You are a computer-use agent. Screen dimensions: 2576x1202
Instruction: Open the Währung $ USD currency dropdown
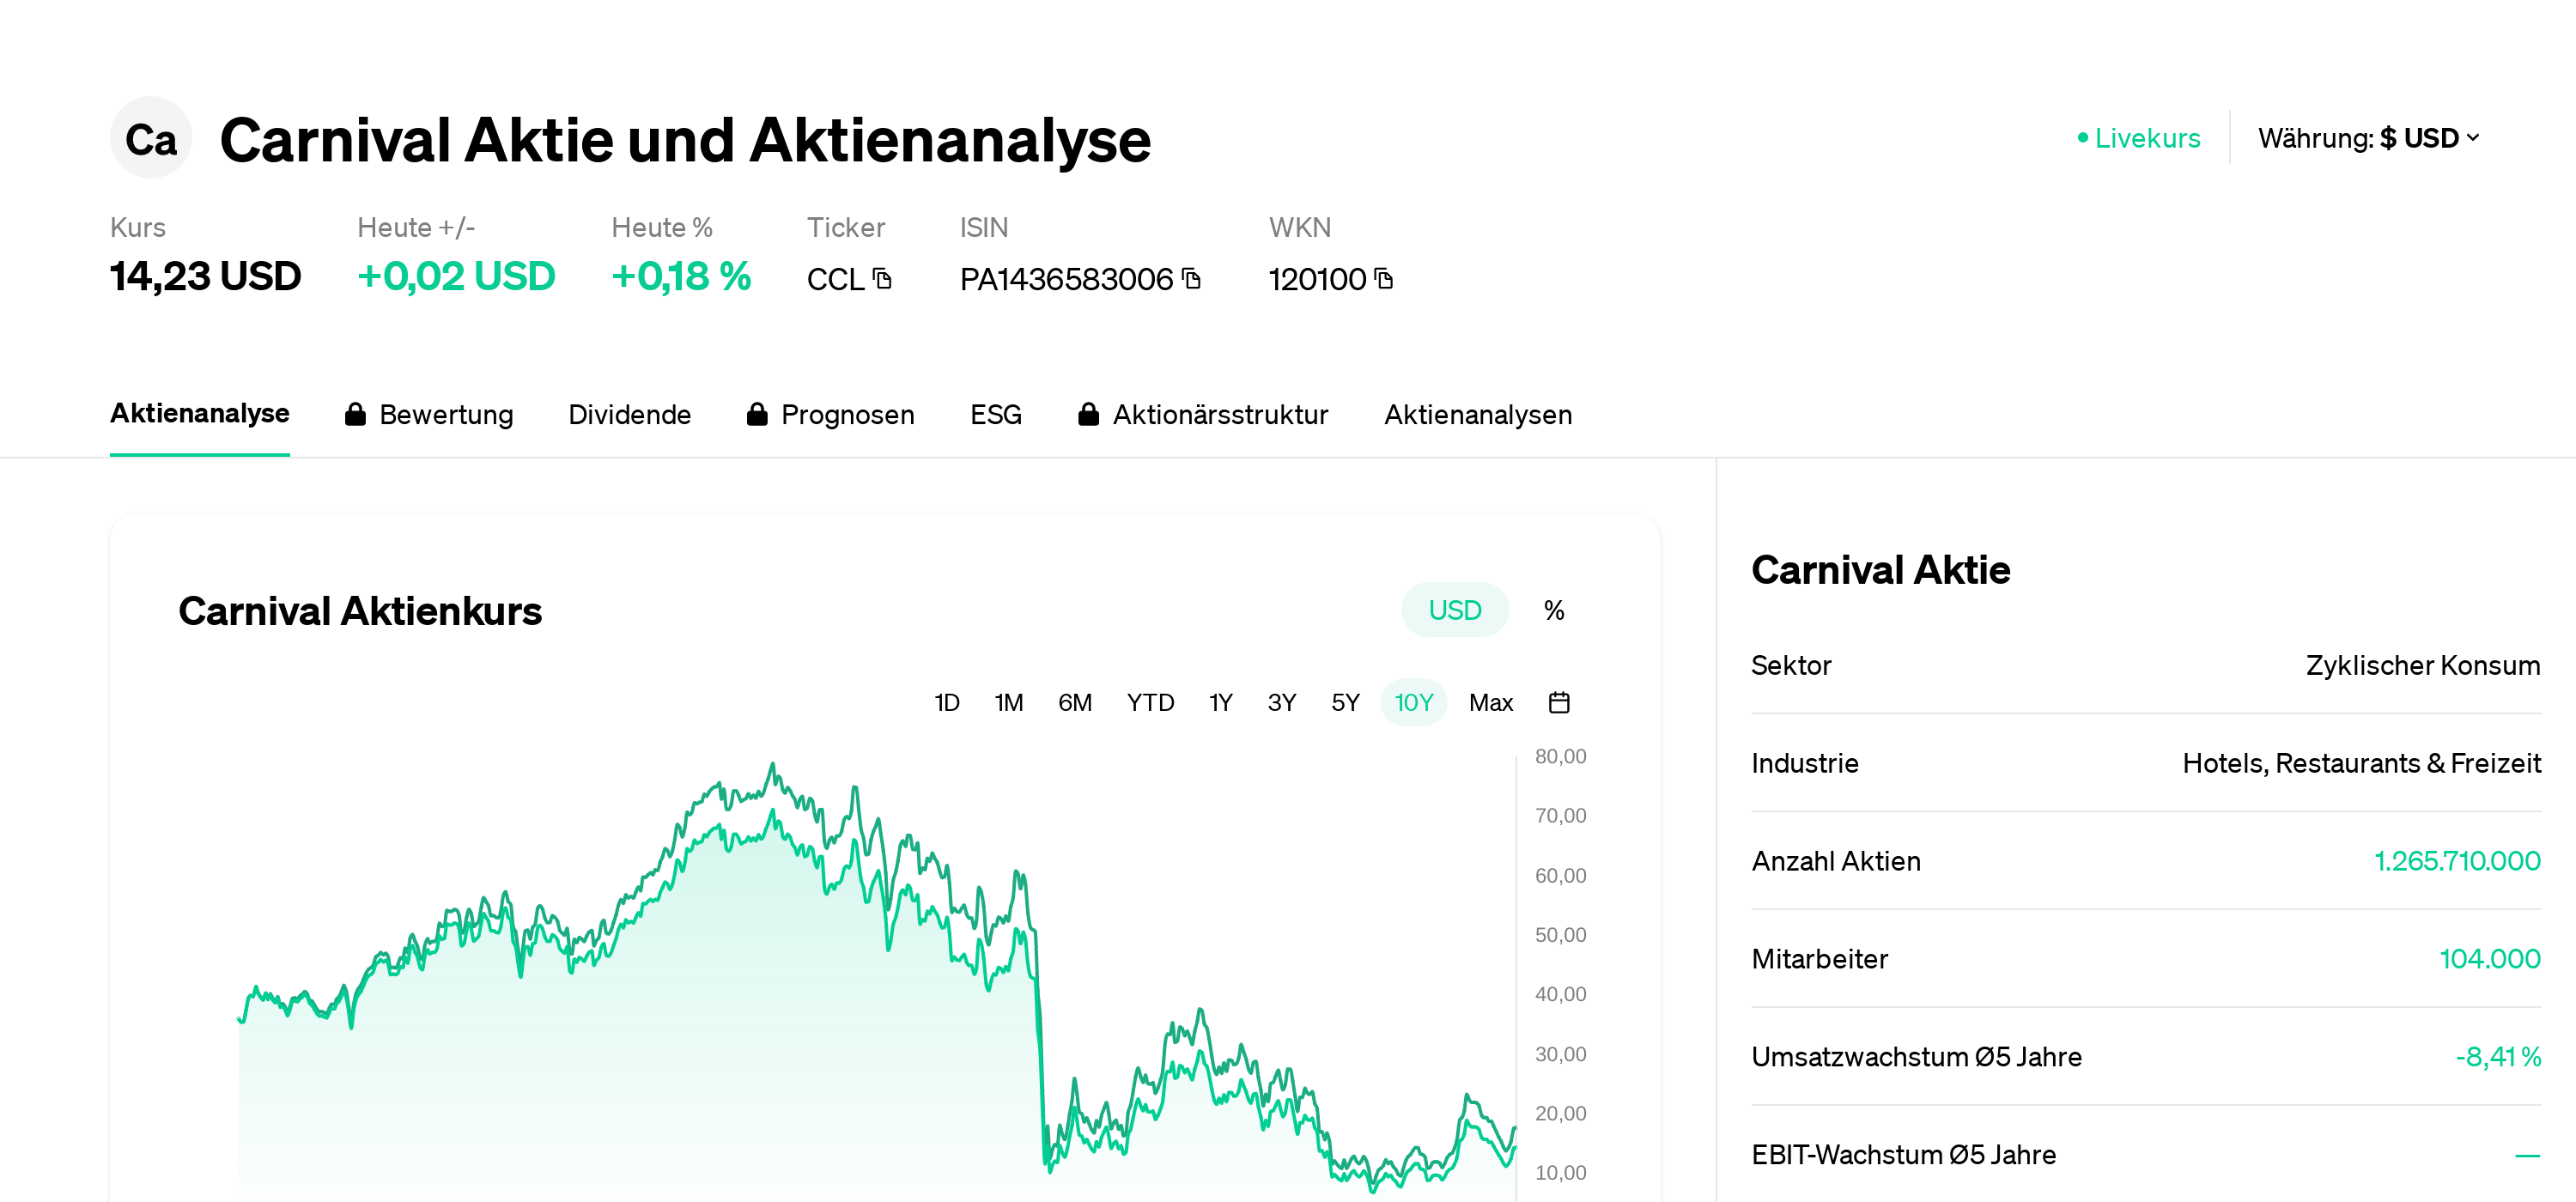point(2369,138)
